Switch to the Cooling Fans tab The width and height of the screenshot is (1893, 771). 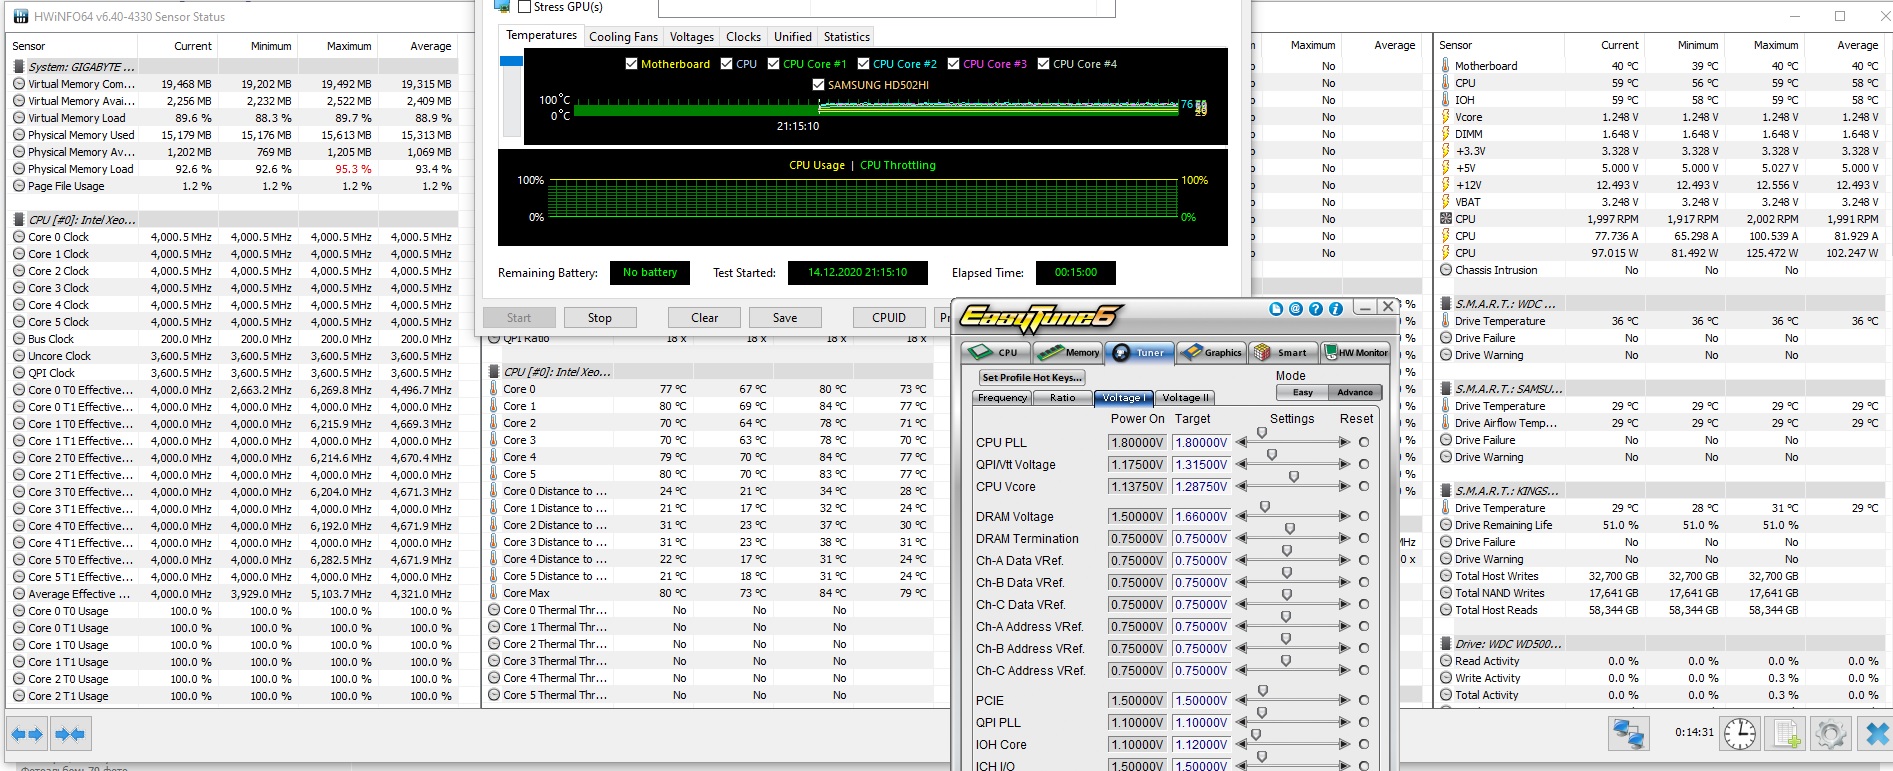click(623, 37)
